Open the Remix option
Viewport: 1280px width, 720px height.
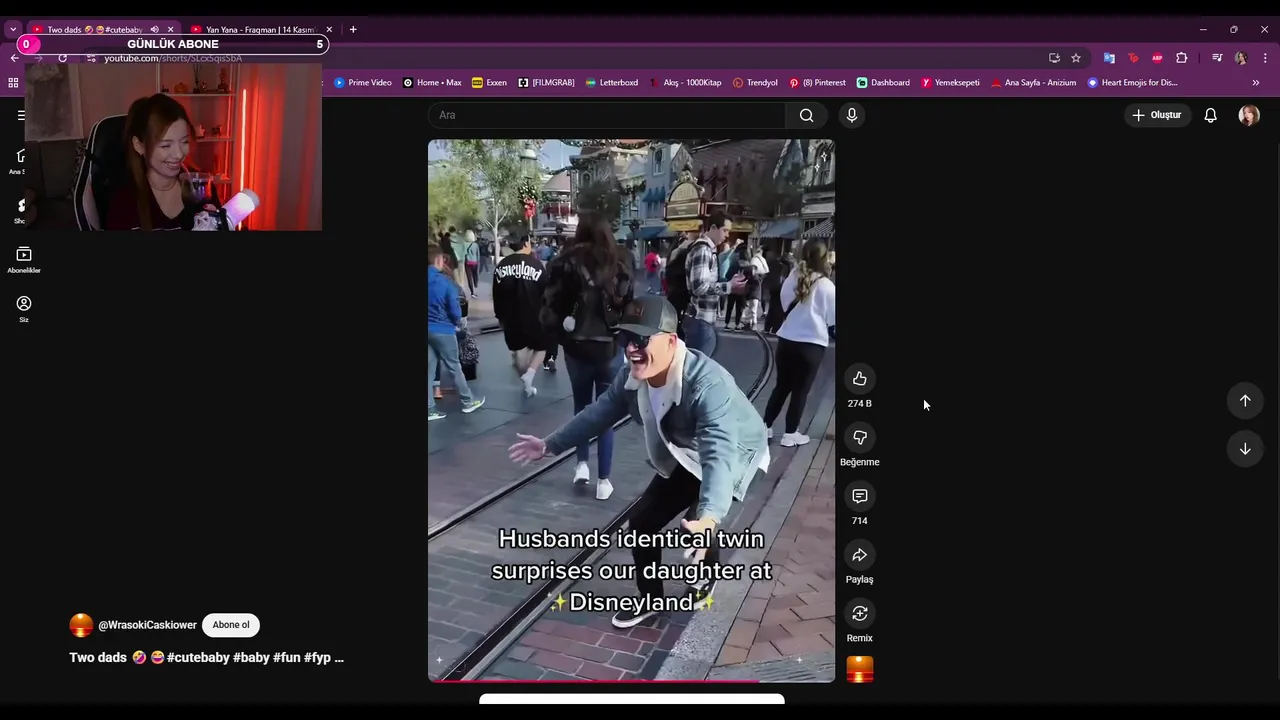(x=859, y=613)
